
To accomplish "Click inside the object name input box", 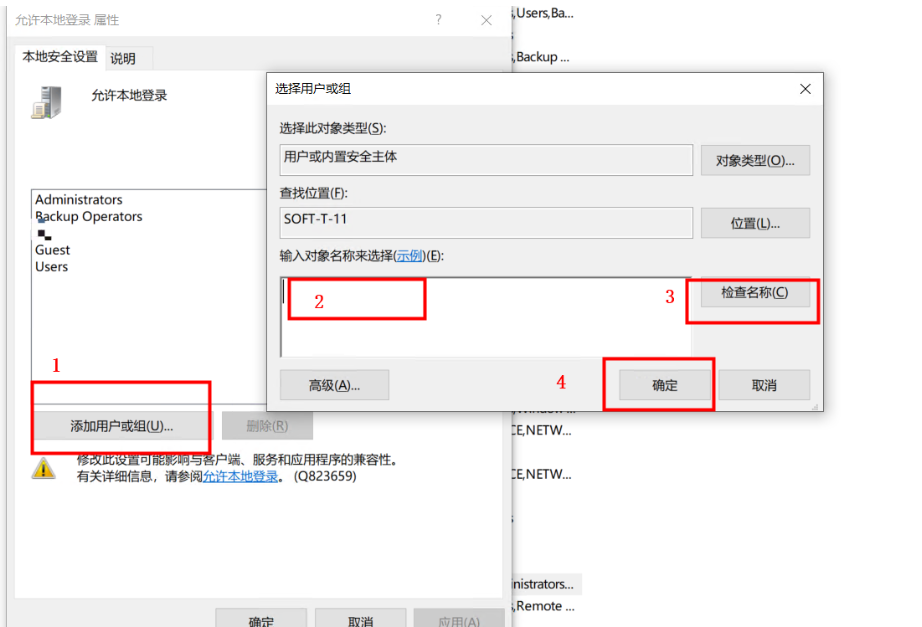I will point(485,315).
